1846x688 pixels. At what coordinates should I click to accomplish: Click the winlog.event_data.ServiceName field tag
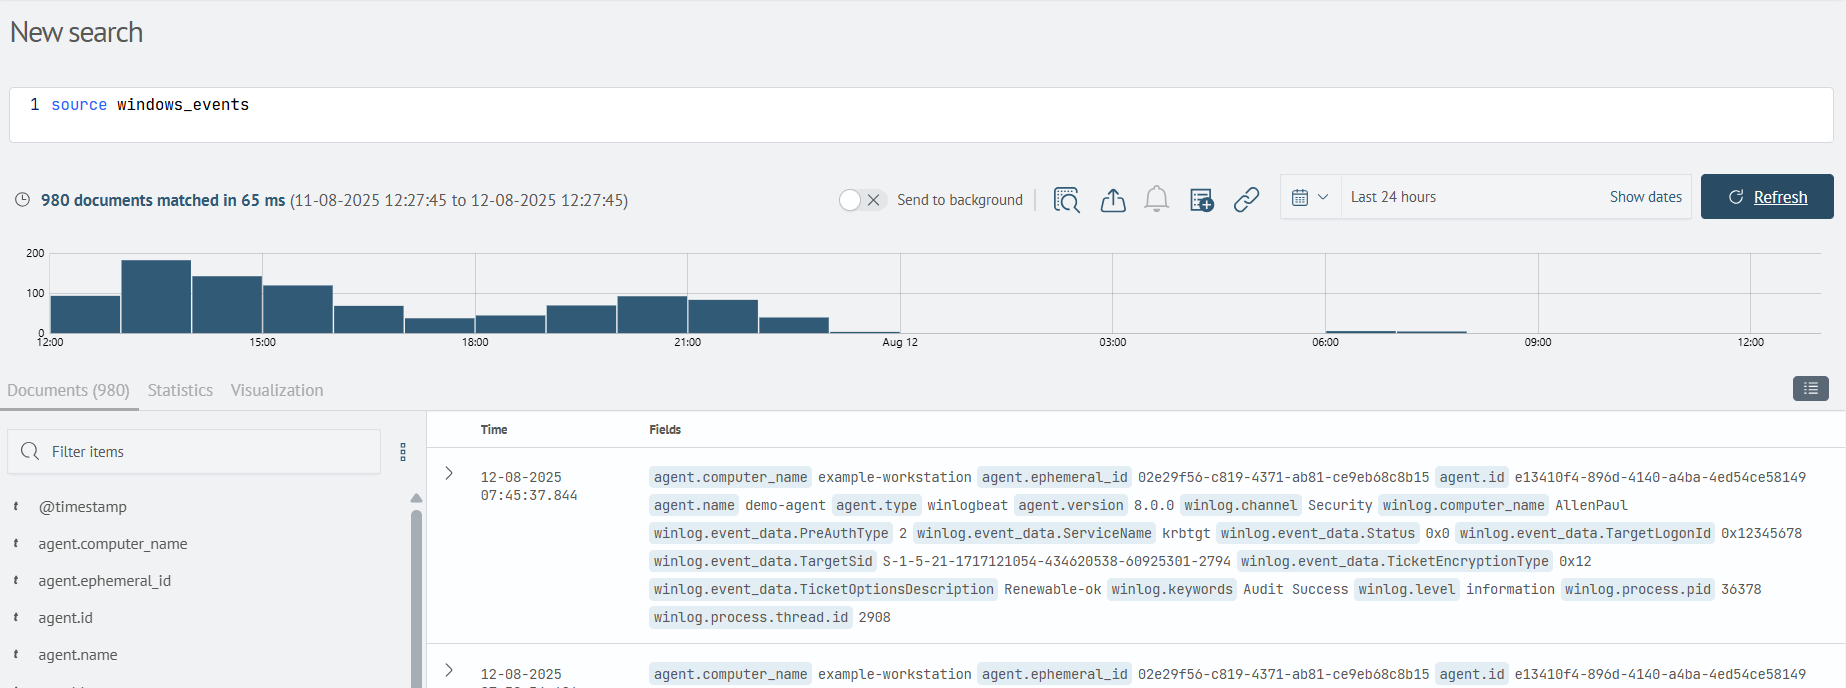[x=1034, y=533]
